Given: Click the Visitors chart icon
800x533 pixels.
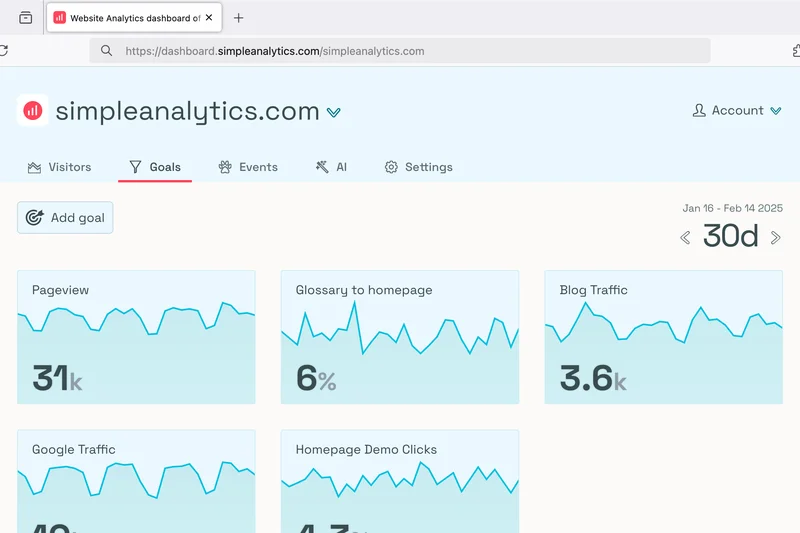Looking at the screenshot, I should pos(34,167).
